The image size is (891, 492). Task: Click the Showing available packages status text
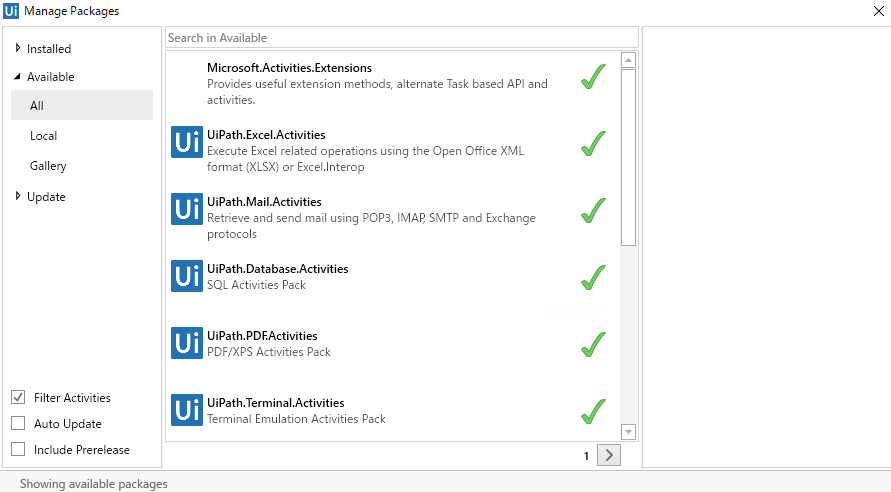pyautogui.click(x=94, y=483)
